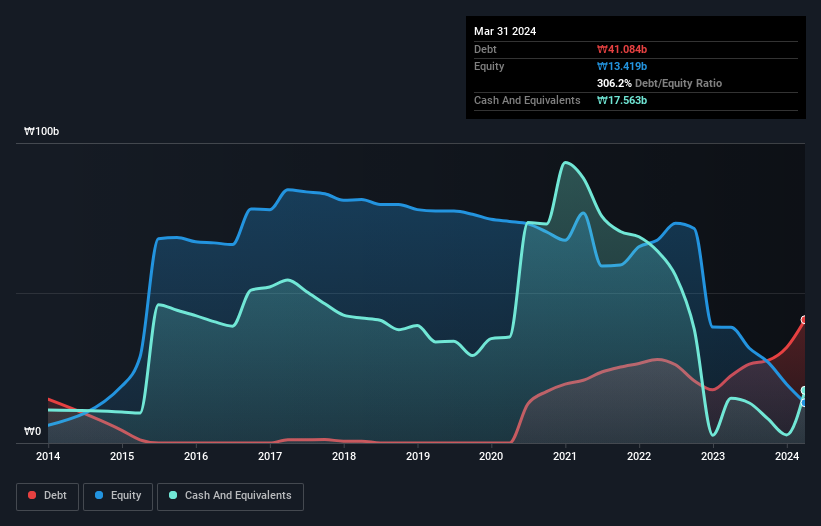Click the 306.2% Debt/Equity Ratio text

(x=659, y=83)
